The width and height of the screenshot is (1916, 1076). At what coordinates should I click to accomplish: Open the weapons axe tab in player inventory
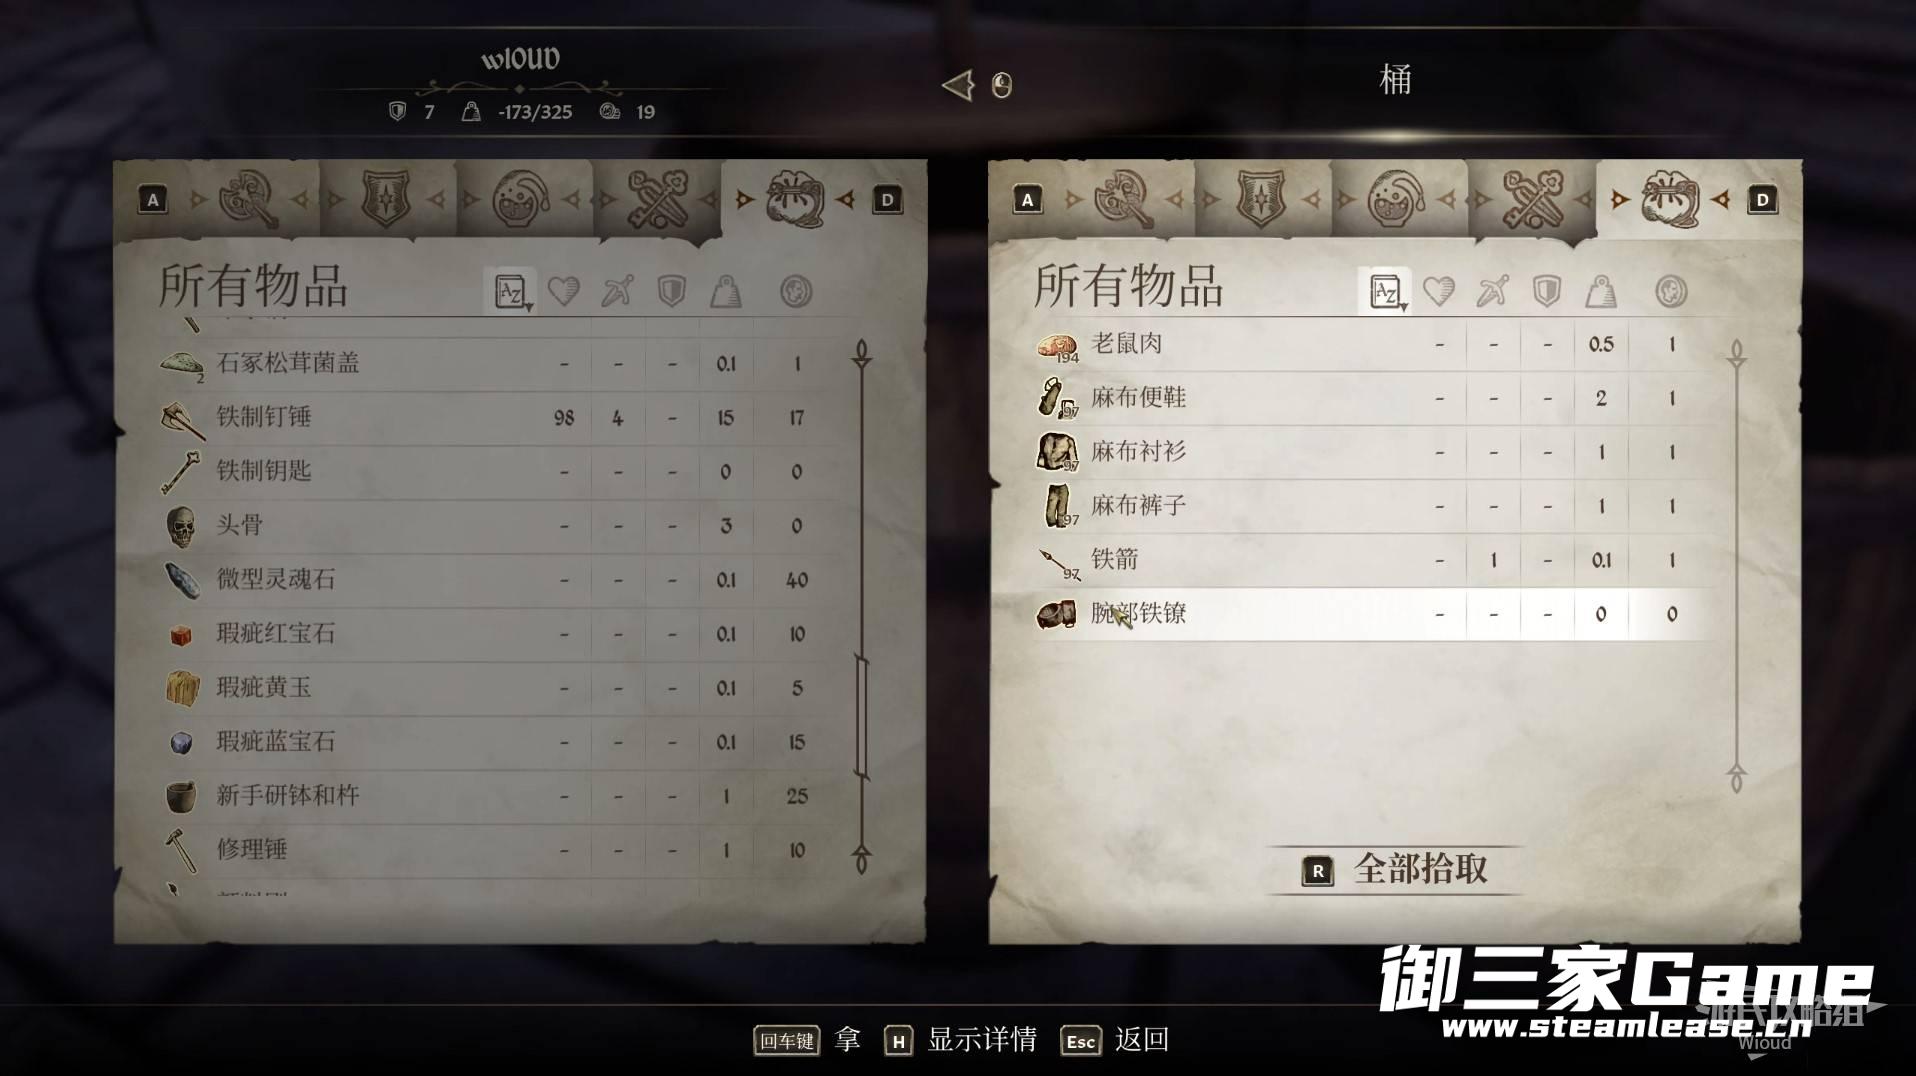(x=249, y=199)
